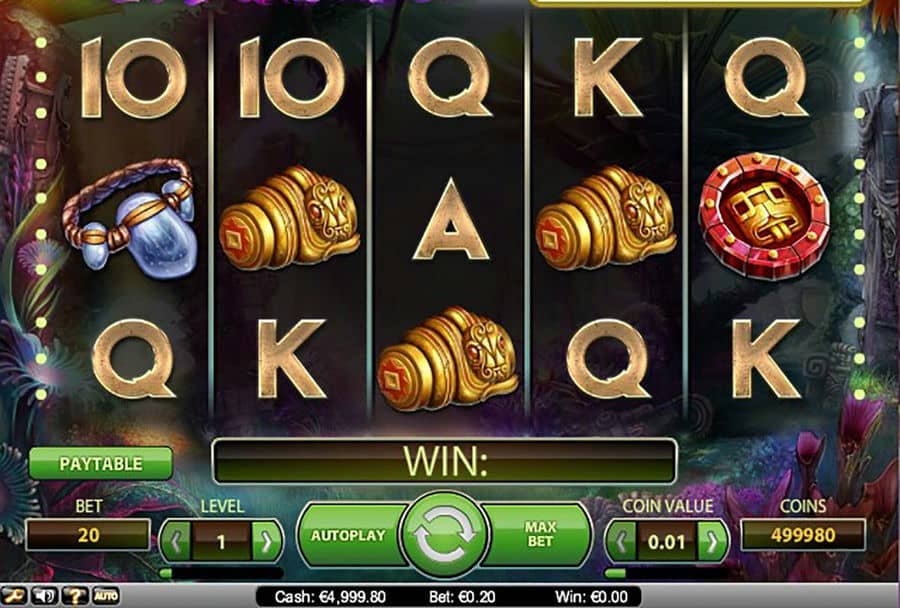The image size is (900, 608).
Task: Open help via the question mark icon
Action: tap(75, 596)
